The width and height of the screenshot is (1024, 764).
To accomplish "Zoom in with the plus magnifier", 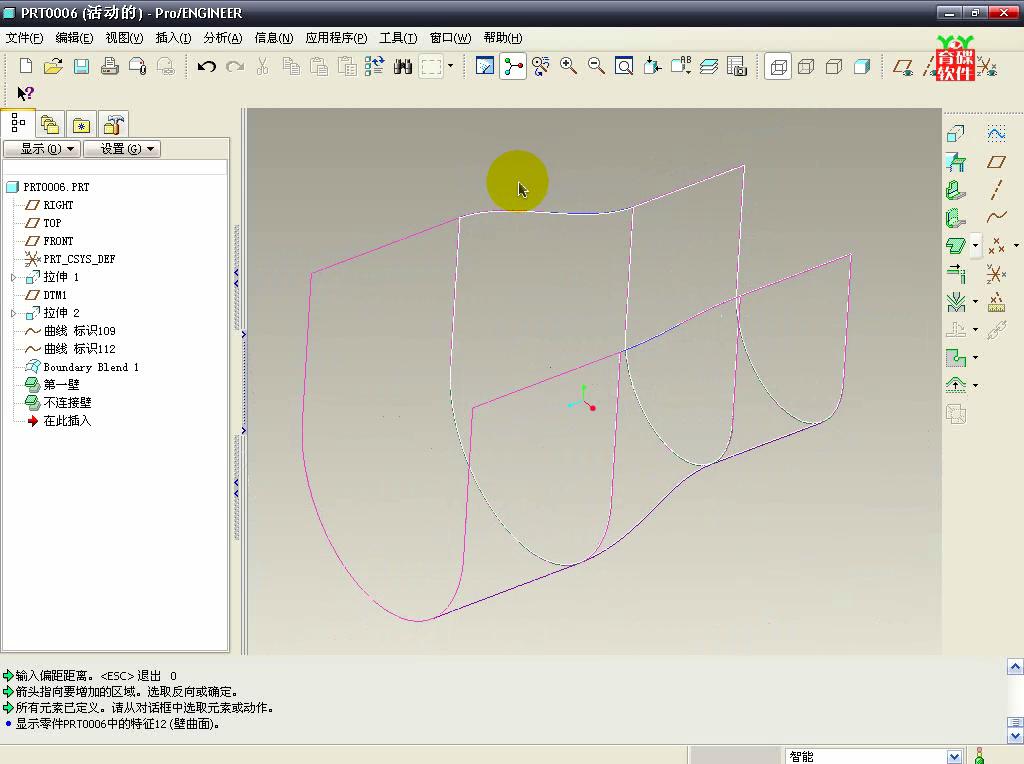I will point(568,66).
